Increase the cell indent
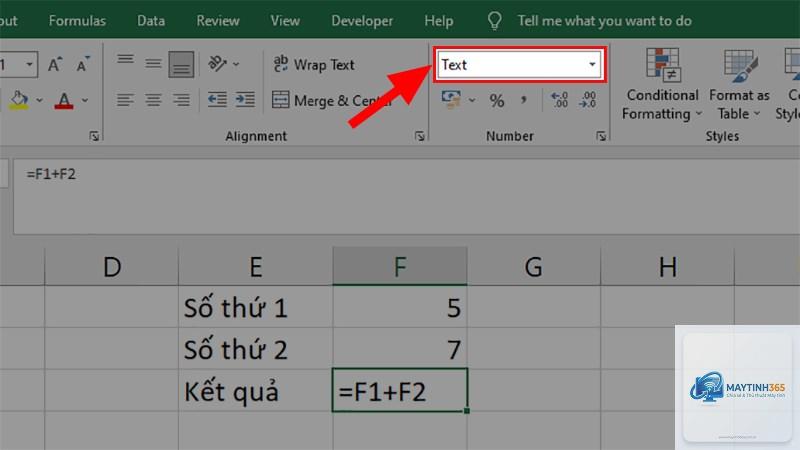This screenshot has height=450, width=800. point(245,99)
